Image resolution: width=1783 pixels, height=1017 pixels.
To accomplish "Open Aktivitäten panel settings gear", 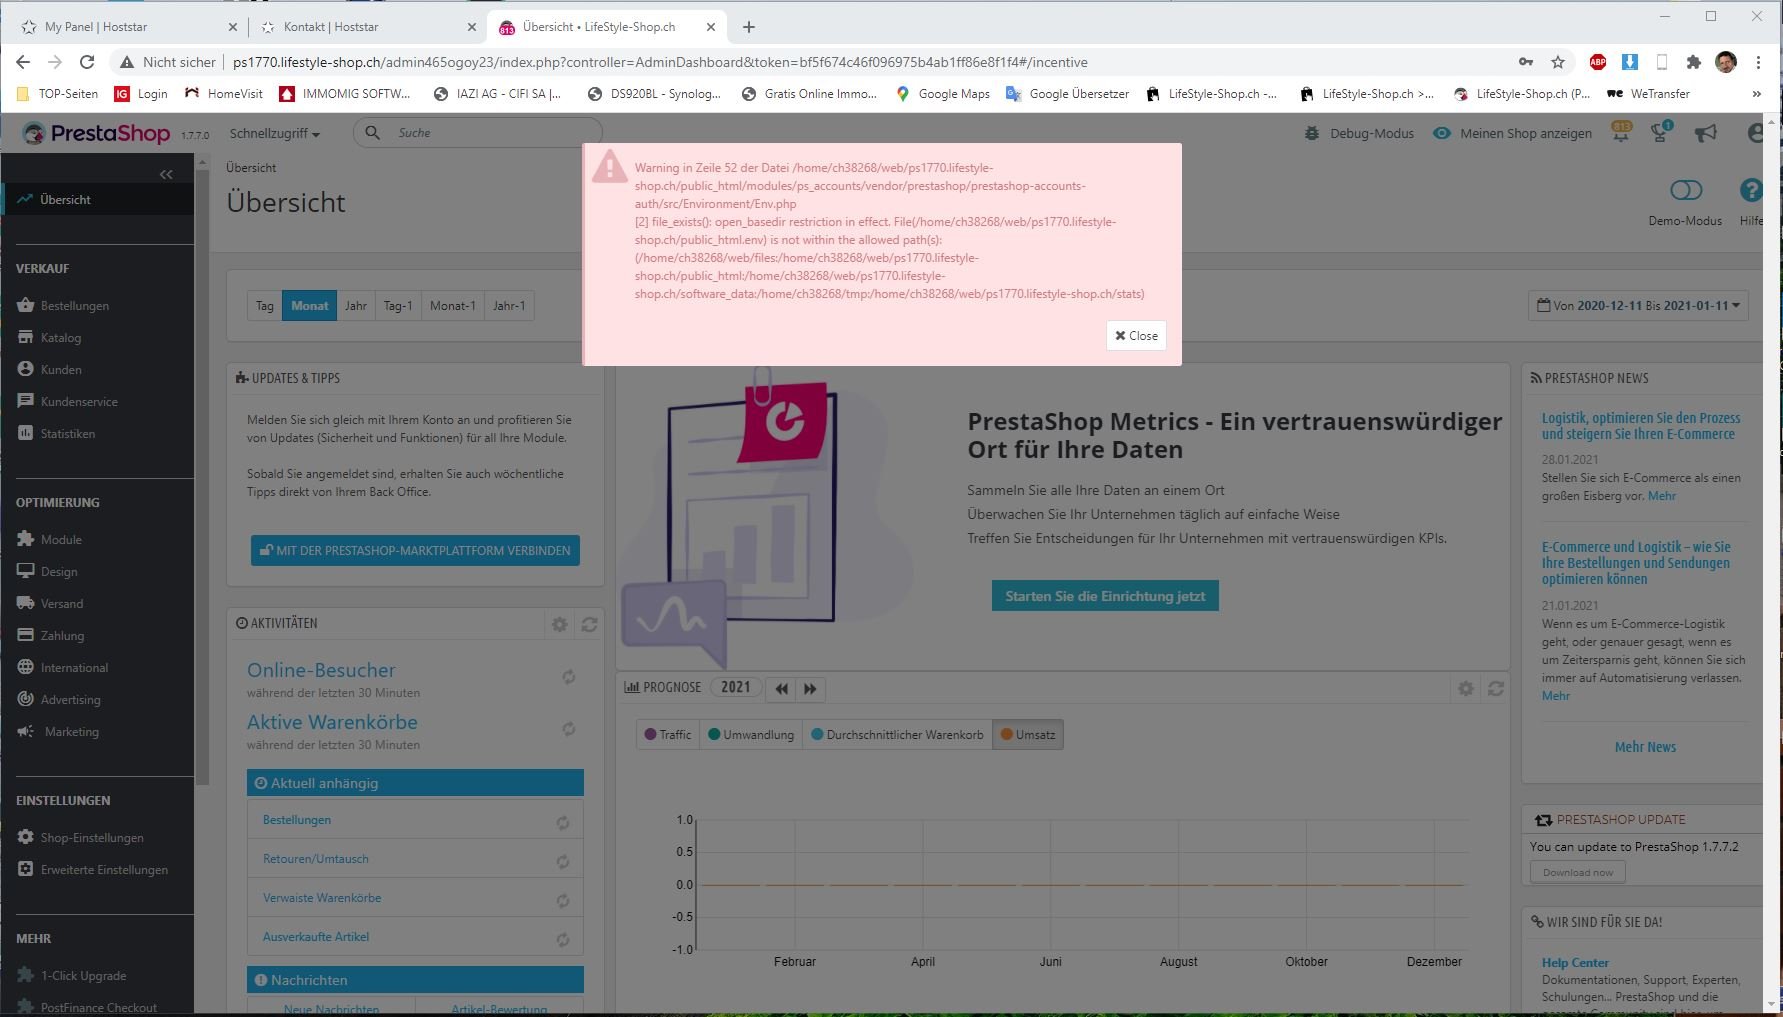I will coord(560,624).
